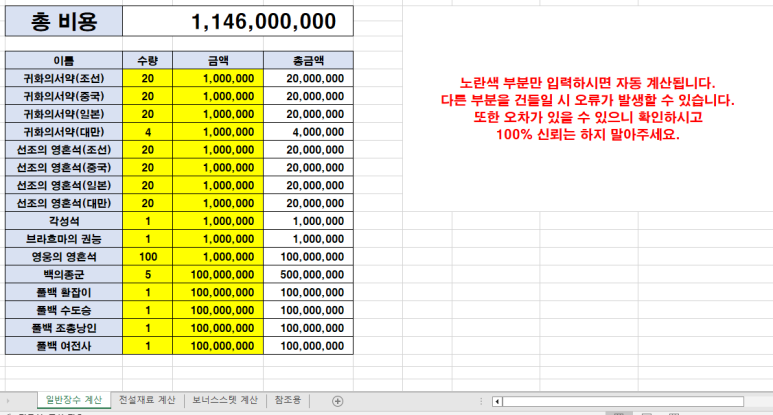Select the 귀화의서약(대만) name cell
773x415 pixels.
(64, 132)
